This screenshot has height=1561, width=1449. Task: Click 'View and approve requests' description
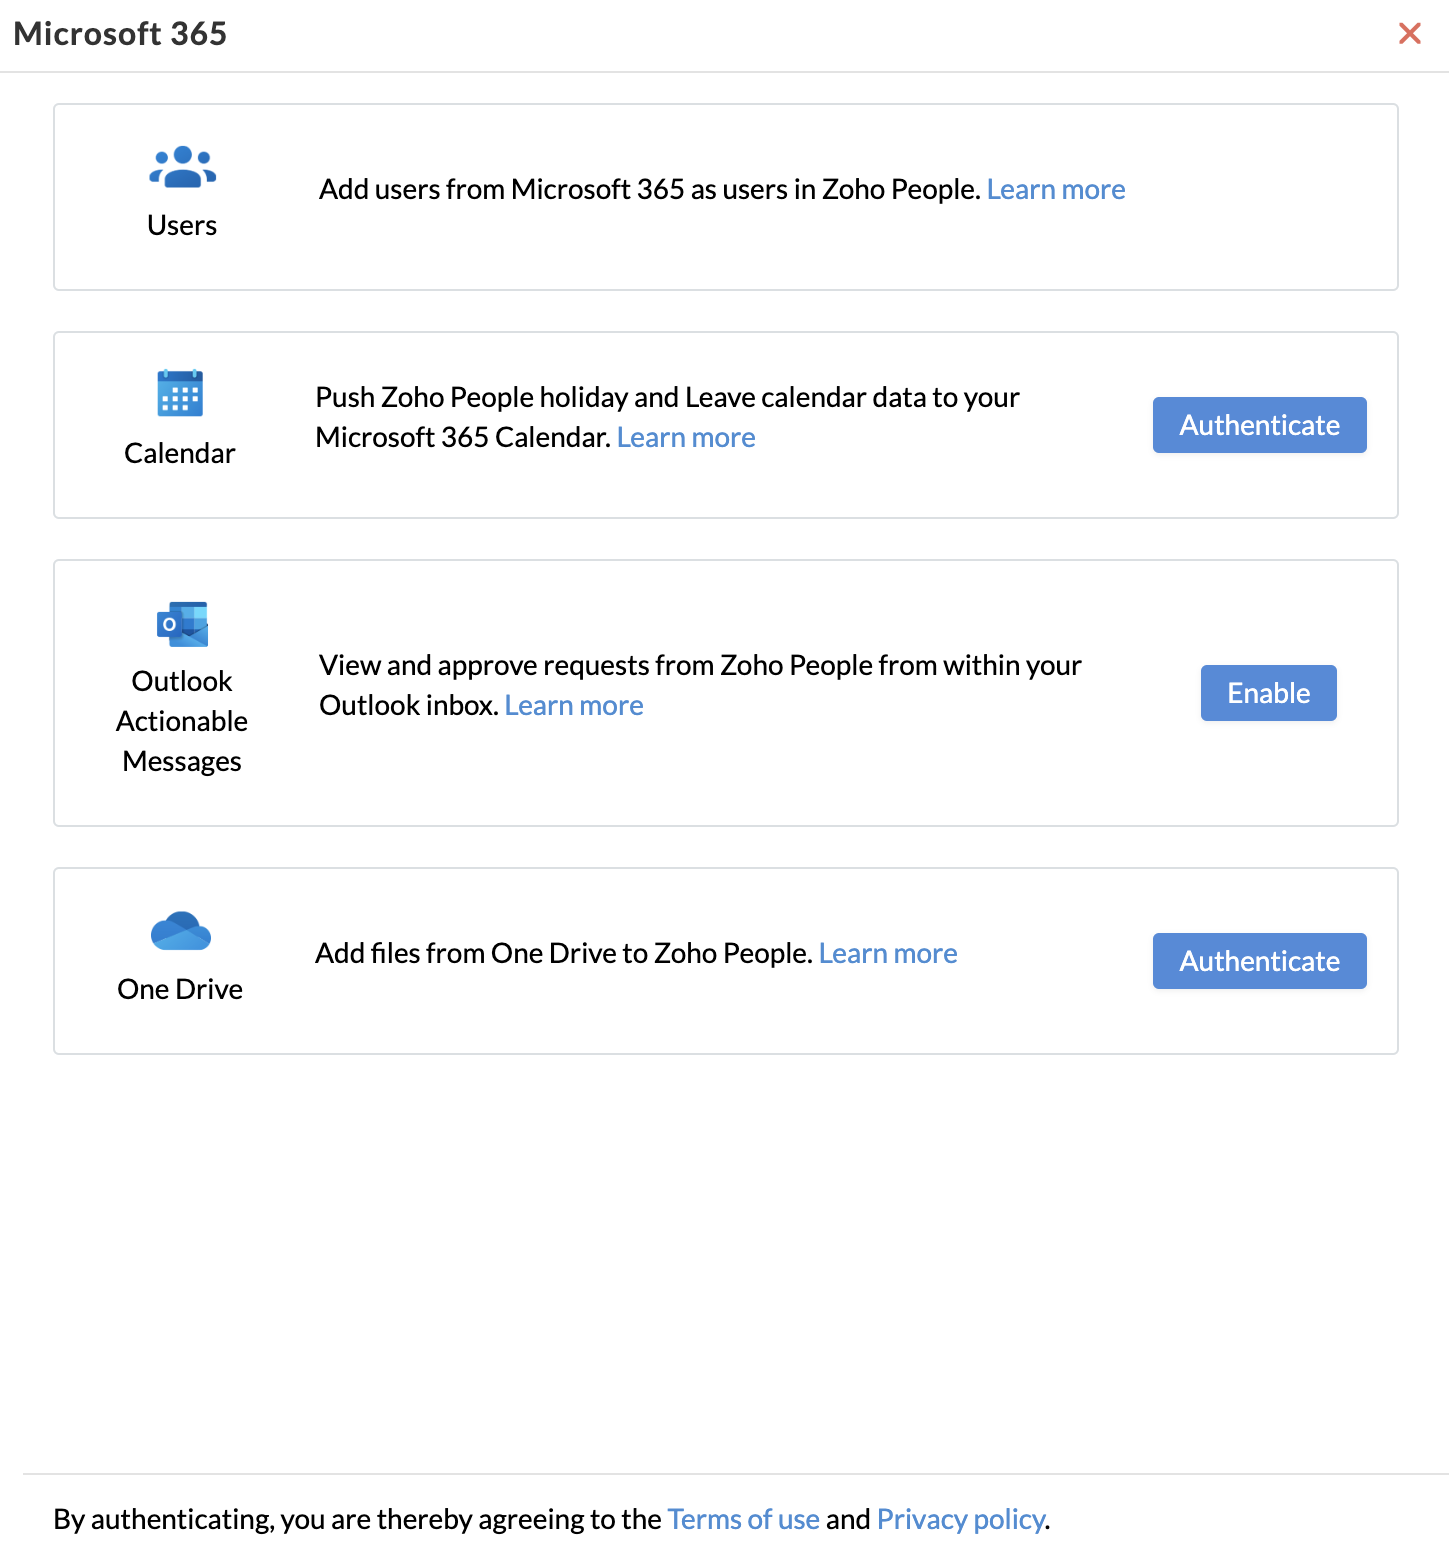tap(700, 685)
